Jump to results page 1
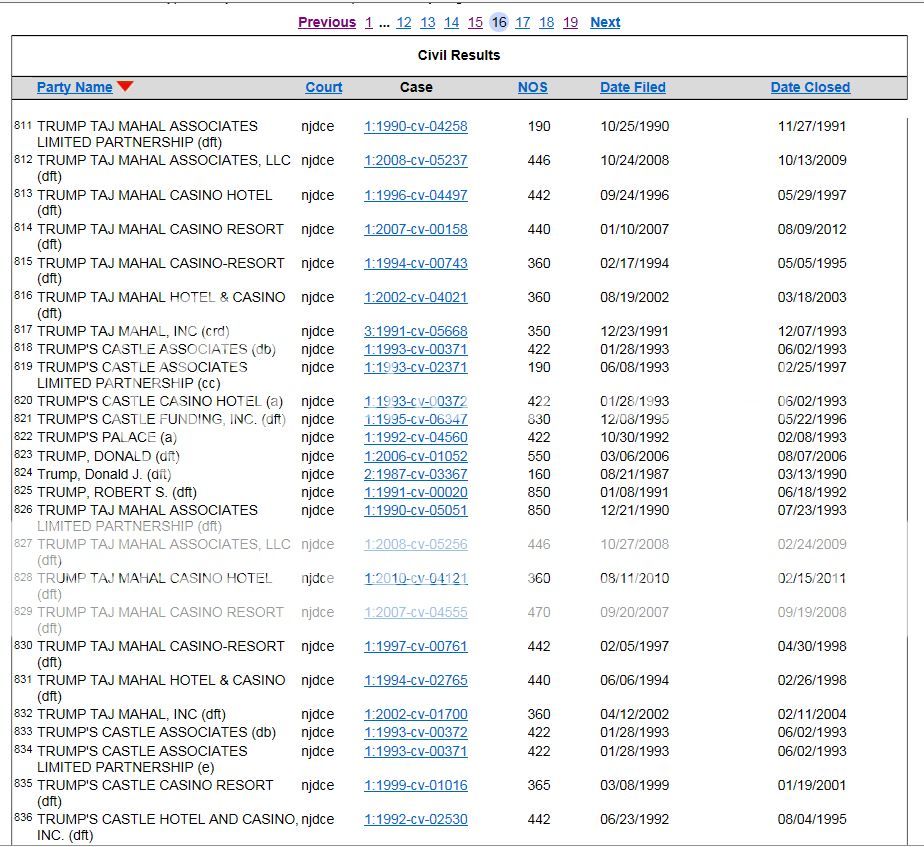This screenshot has height=847, width=924. tap(368, 22)
